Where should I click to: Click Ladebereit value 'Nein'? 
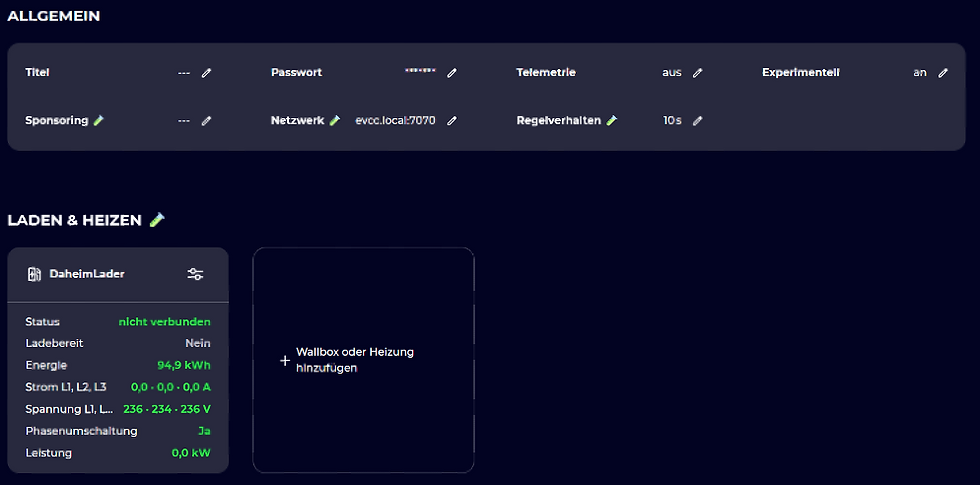(x=198, y=343)
